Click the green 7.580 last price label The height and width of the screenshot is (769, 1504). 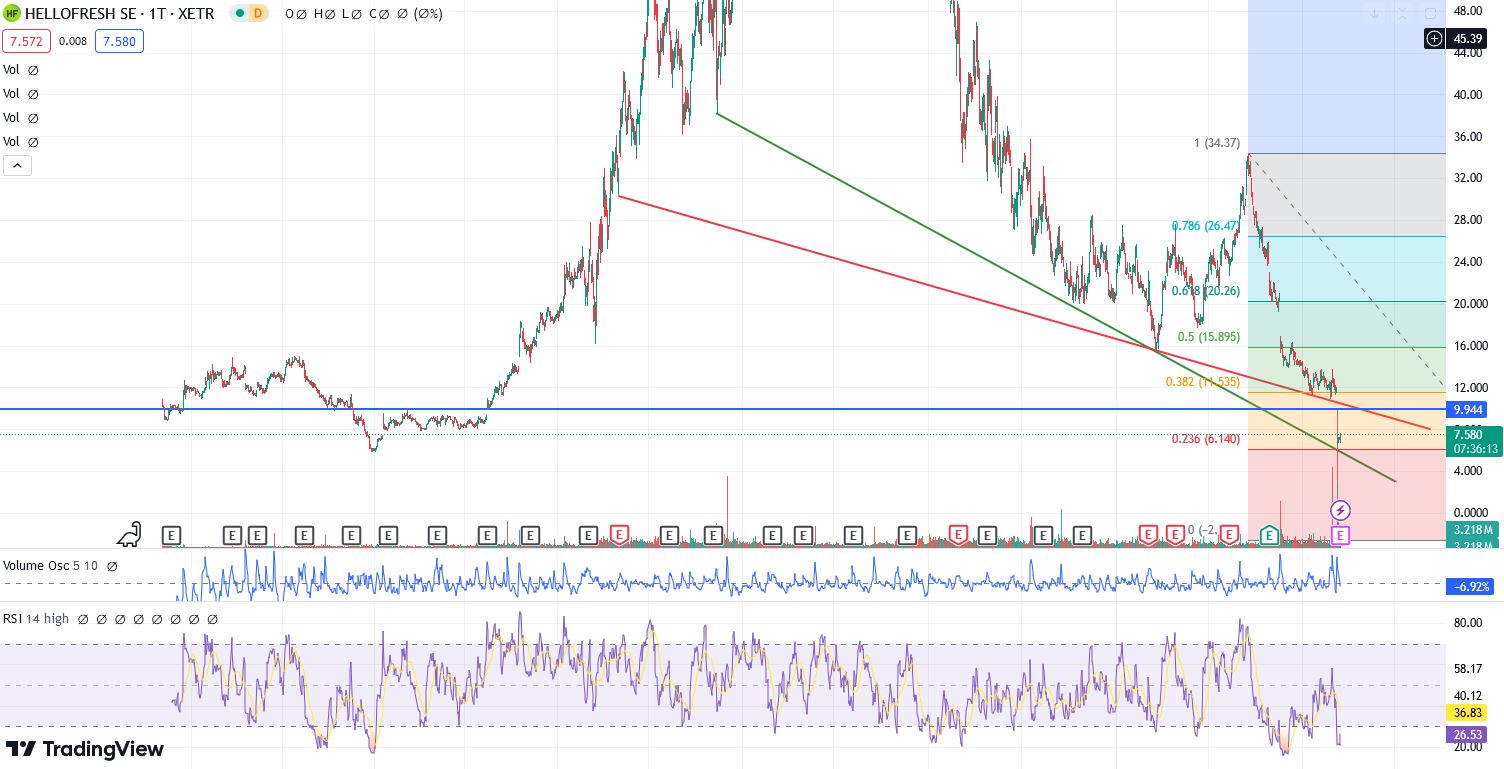(1468, 434)
